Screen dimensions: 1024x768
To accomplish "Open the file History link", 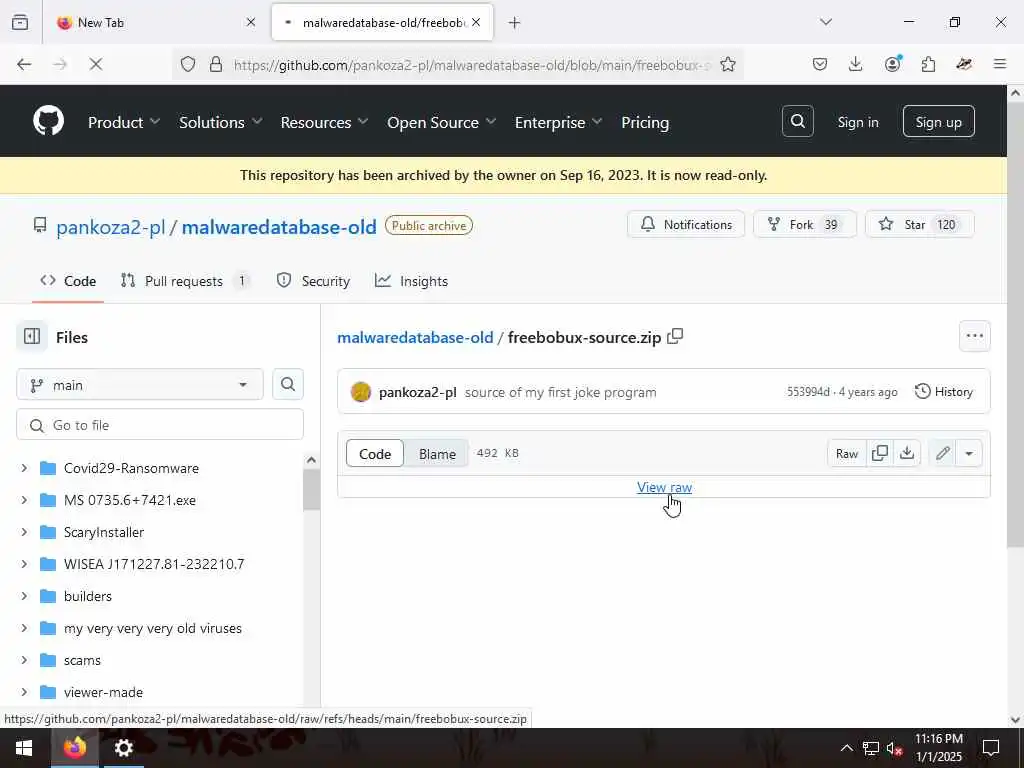I will coord(944,392).
